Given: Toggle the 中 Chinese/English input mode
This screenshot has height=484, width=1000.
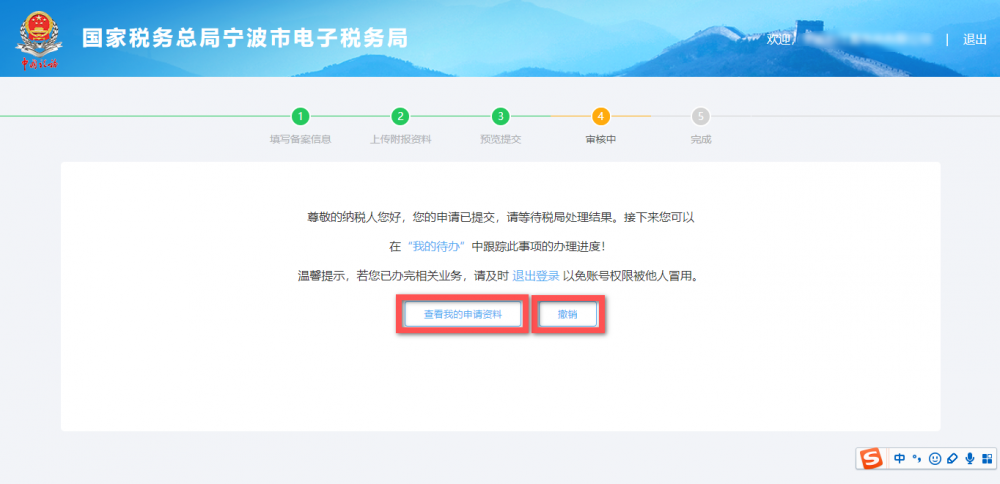Looking at the screenshot, I should (x=900, y=458).
